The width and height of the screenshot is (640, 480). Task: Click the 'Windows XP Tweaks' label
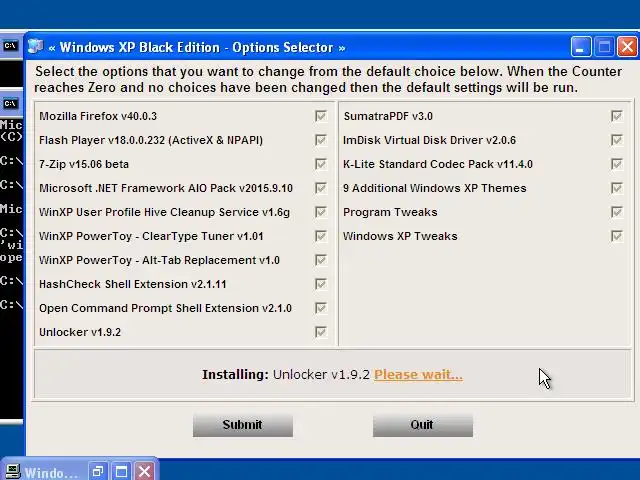click(400, 236)
